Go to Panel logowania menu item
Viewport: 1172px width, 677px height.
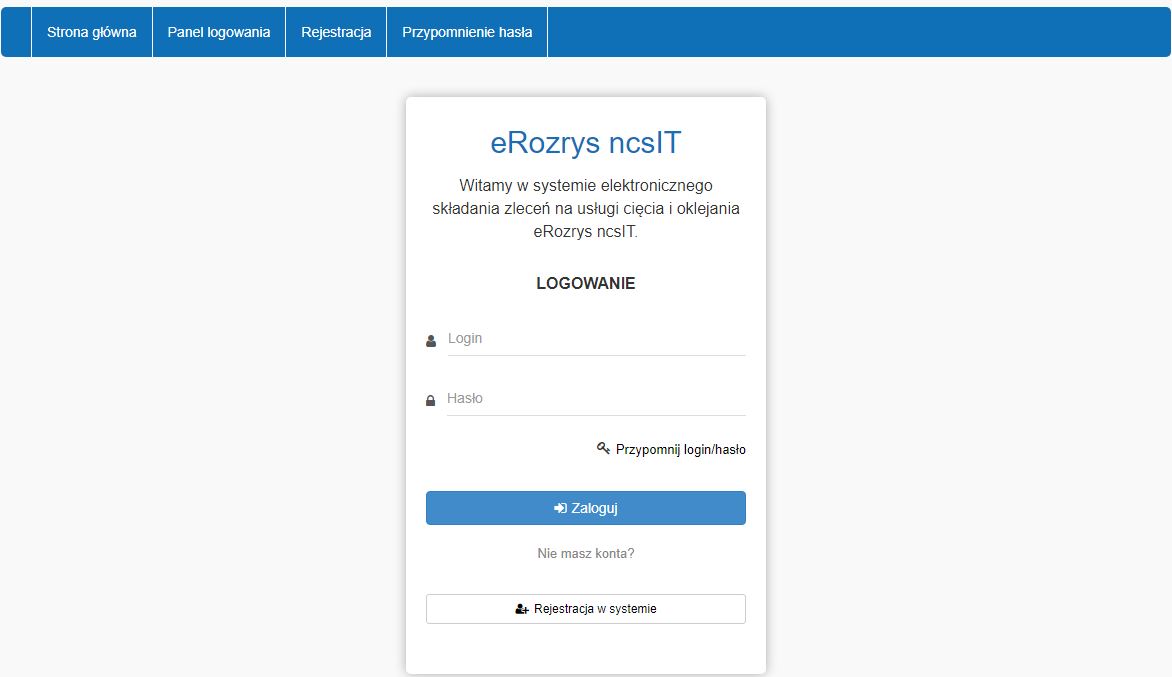click(x=219, y=32)
